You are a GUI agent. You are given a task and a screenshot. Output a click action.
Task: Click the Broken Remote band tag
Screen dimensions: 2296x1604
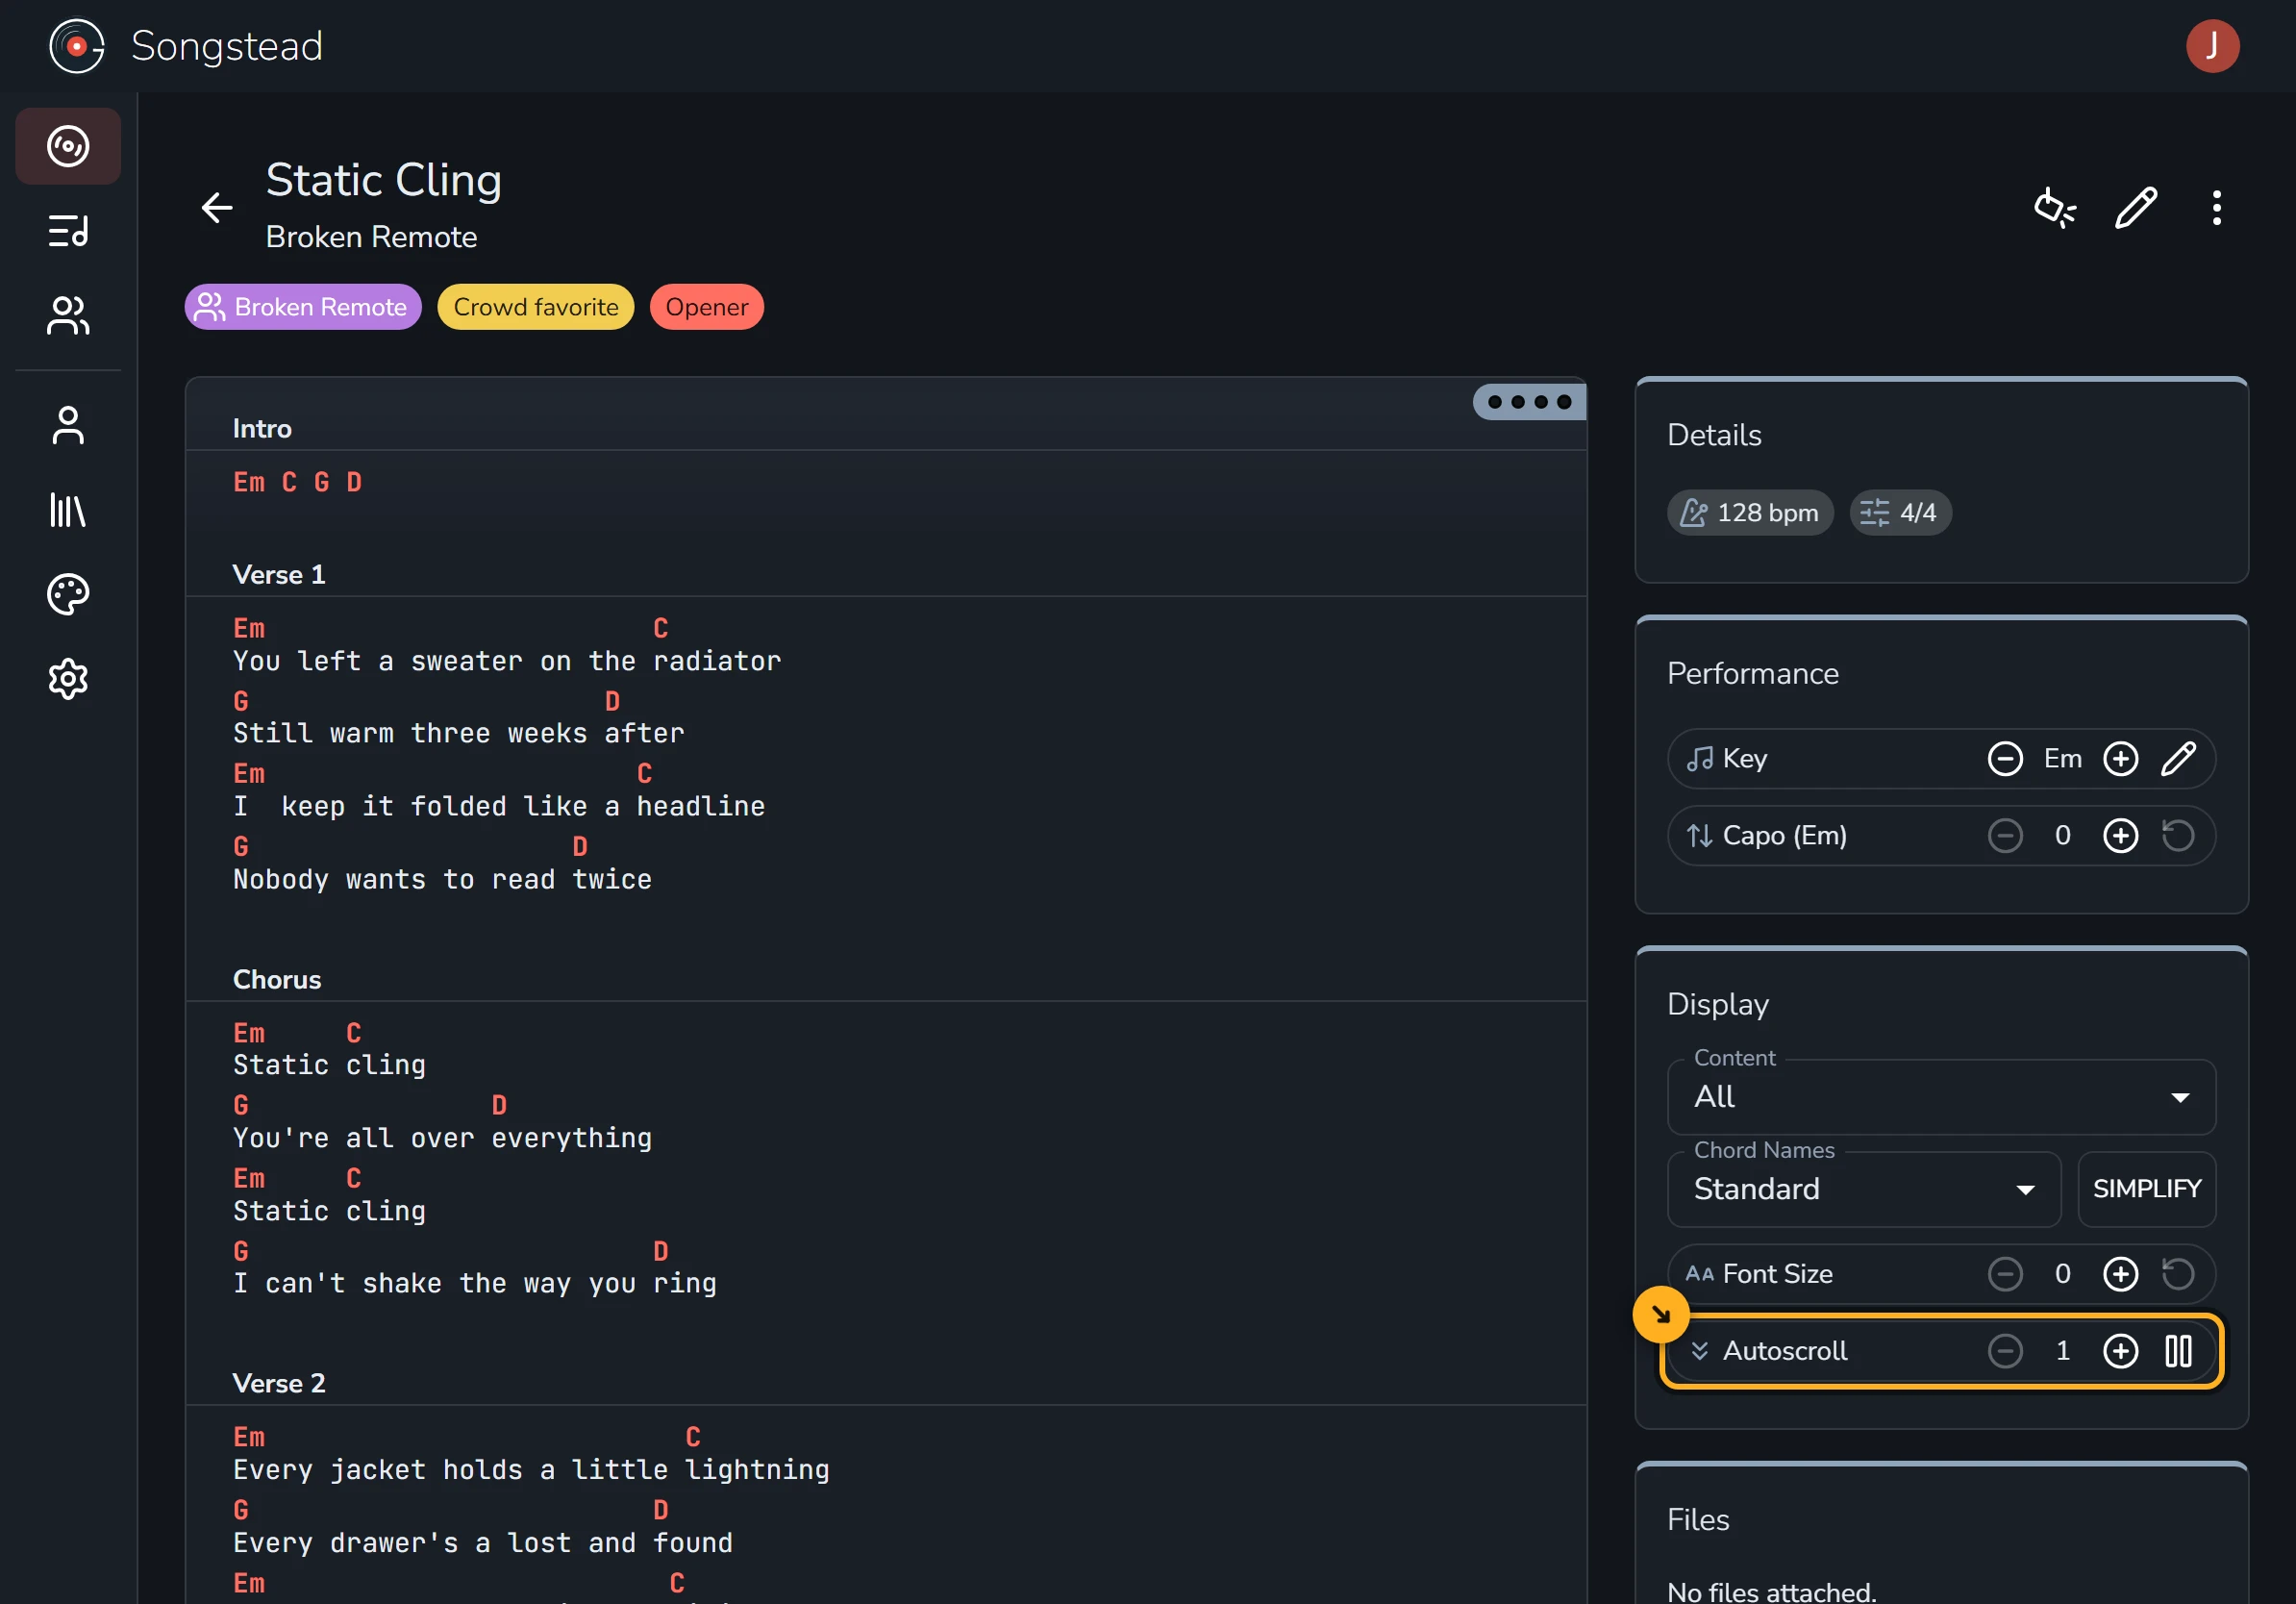303,307
